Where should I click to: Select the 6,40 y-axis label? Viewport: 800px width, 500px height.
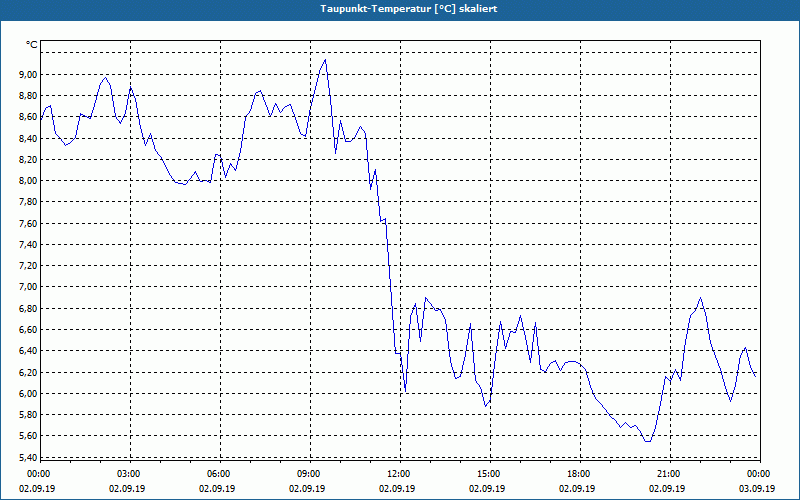point(27,351)
